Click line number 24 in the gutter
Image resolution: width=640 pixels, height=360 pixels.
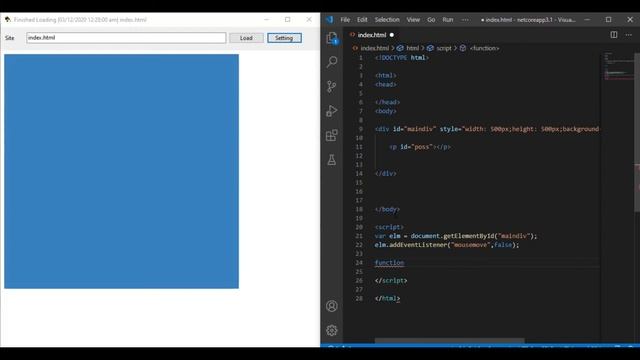click(x=359, y=262)
